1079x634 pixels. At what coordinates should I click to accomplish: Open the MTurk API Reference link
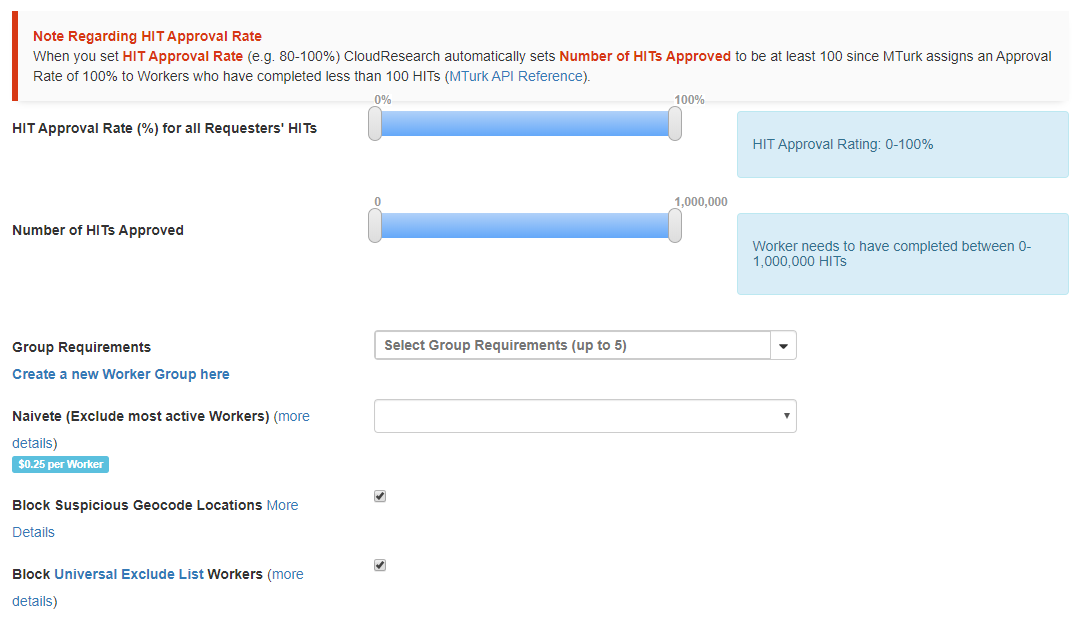tap(516, 76)
